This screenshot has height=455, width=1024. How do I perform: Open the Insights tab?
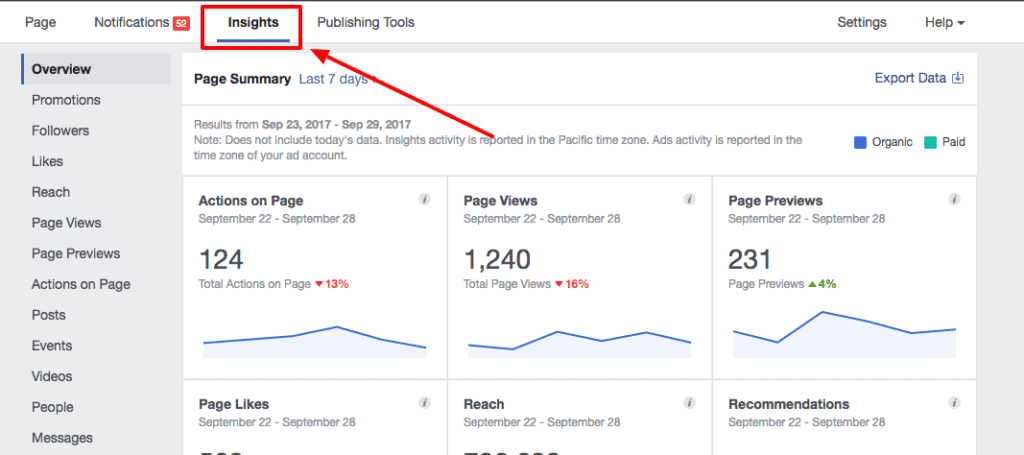click(x=253, y=22)
